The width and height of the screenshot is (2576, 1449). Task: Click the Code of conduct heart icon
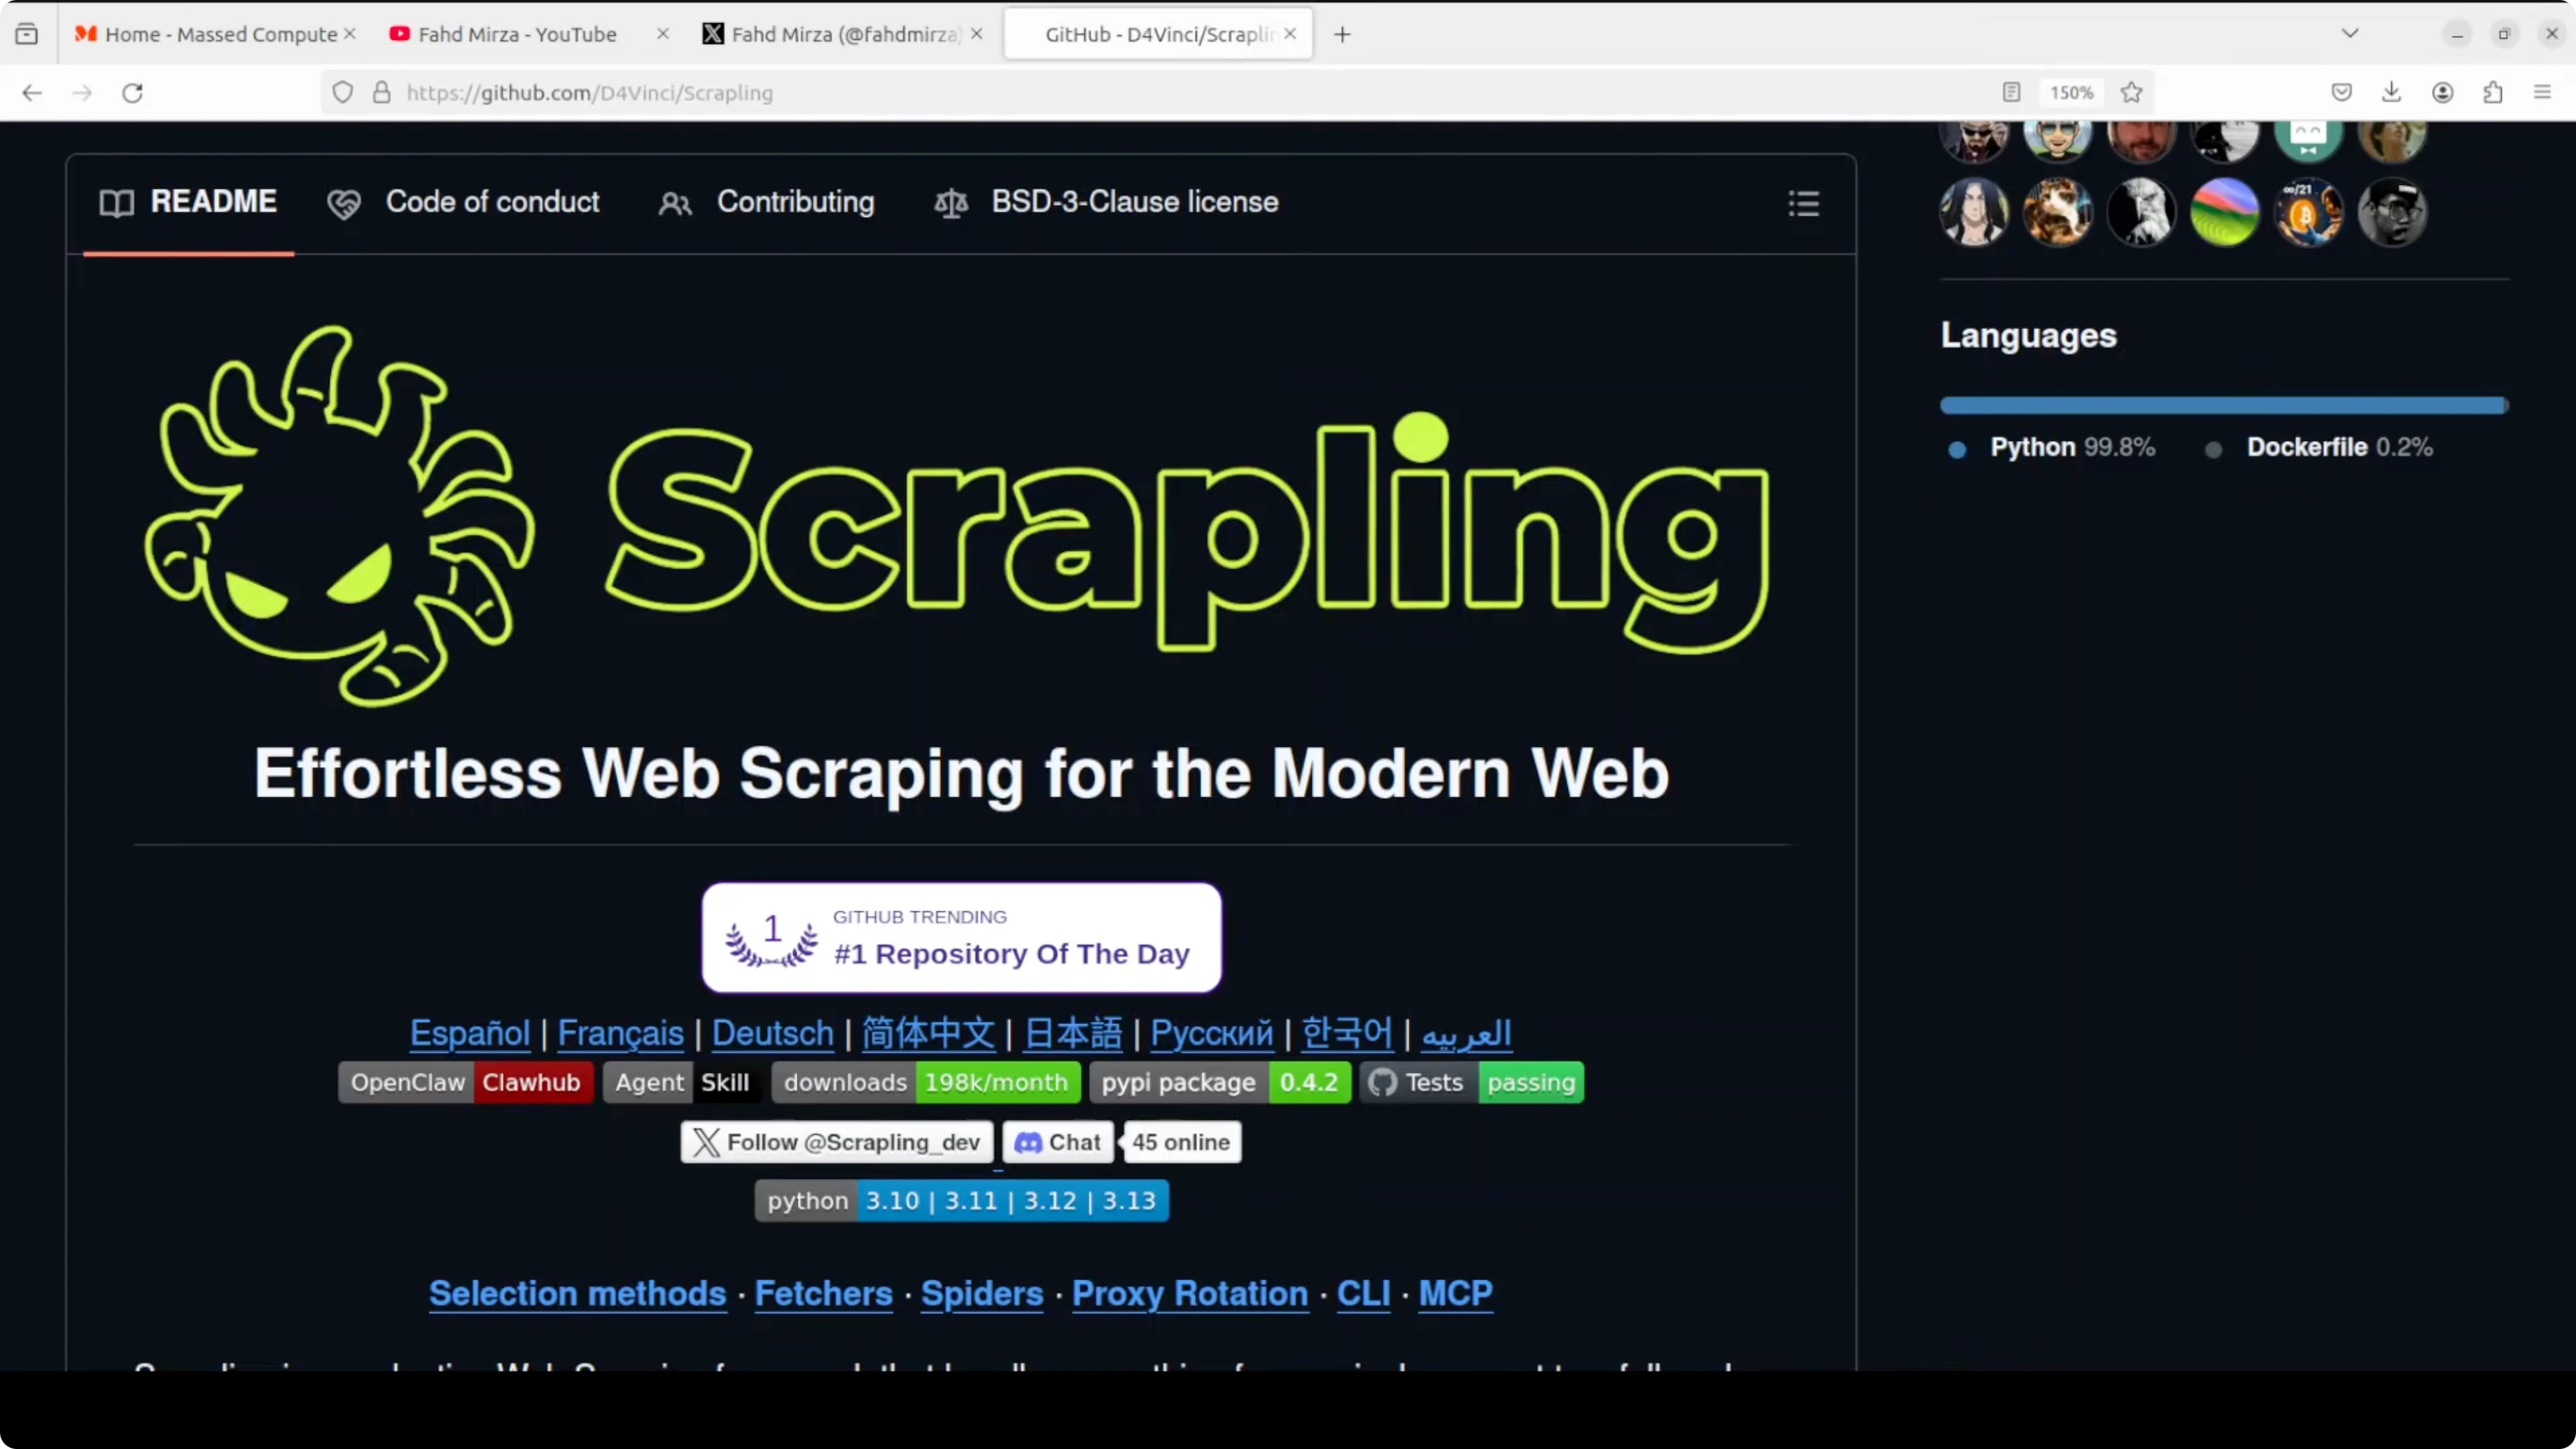(x=344, y=202)
